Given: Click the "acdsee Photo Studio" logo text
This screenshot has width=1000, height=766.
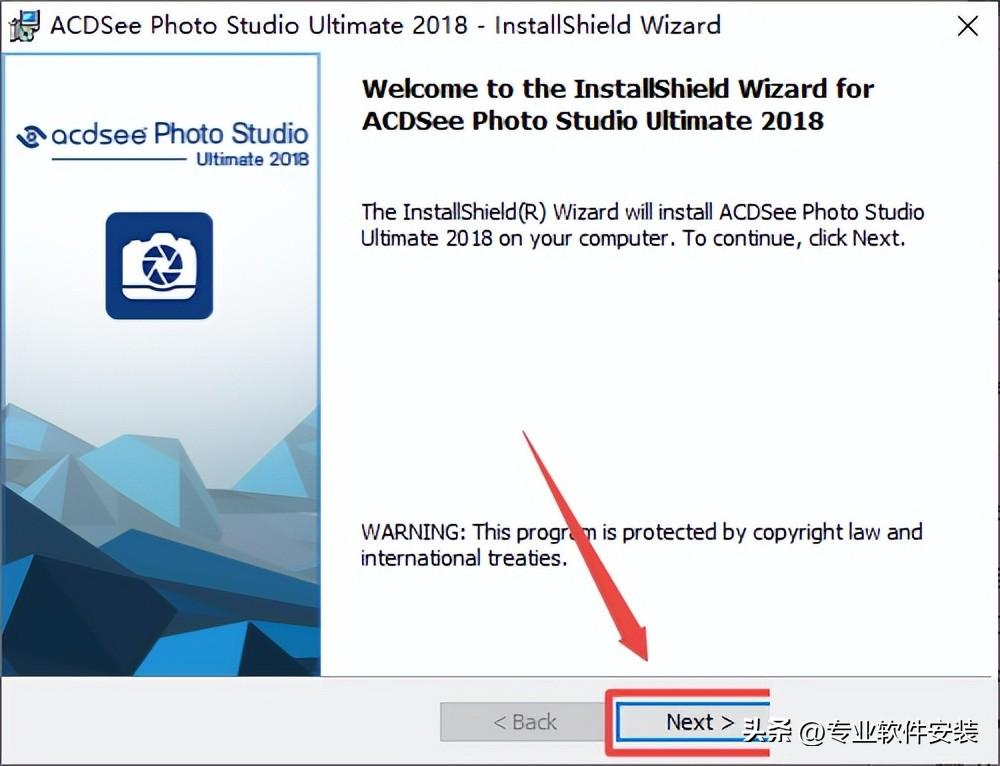Looking at the screenshot, I should pos(180,134).
